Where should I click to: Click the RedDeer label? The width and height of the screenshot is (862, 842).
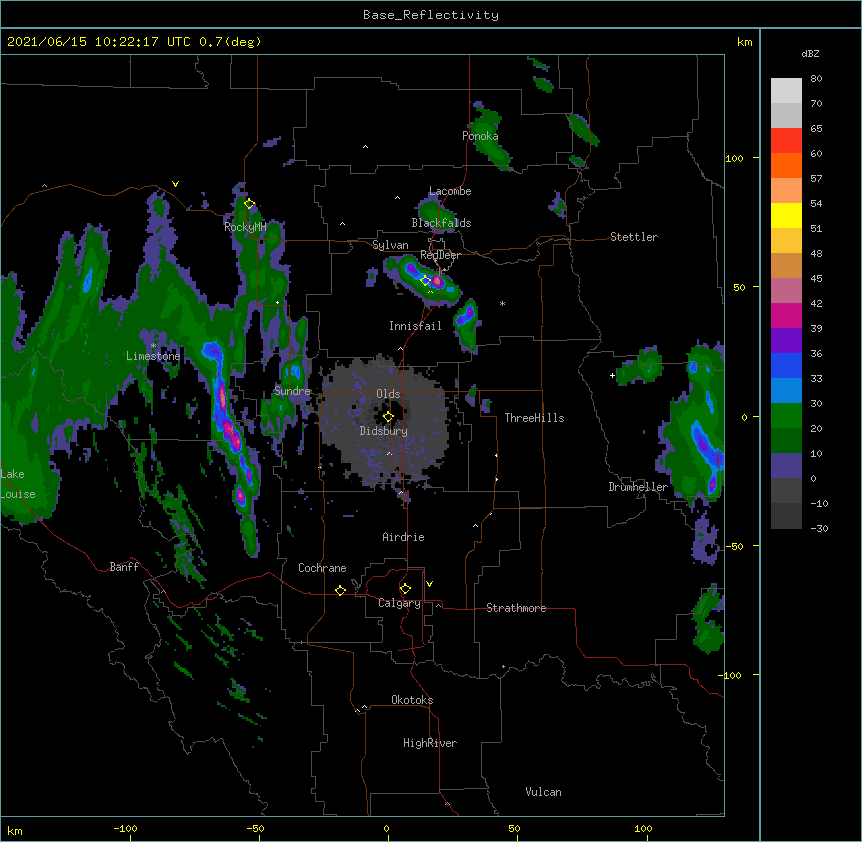pyautogui.click(x=440, y=255)
